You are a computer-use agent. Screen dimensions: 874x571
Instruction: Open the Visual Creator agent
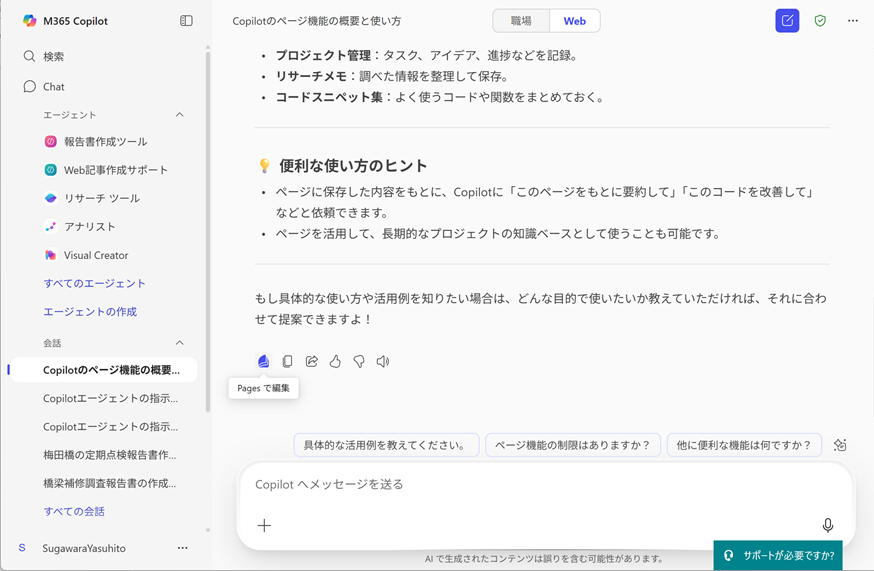(86, 255)
